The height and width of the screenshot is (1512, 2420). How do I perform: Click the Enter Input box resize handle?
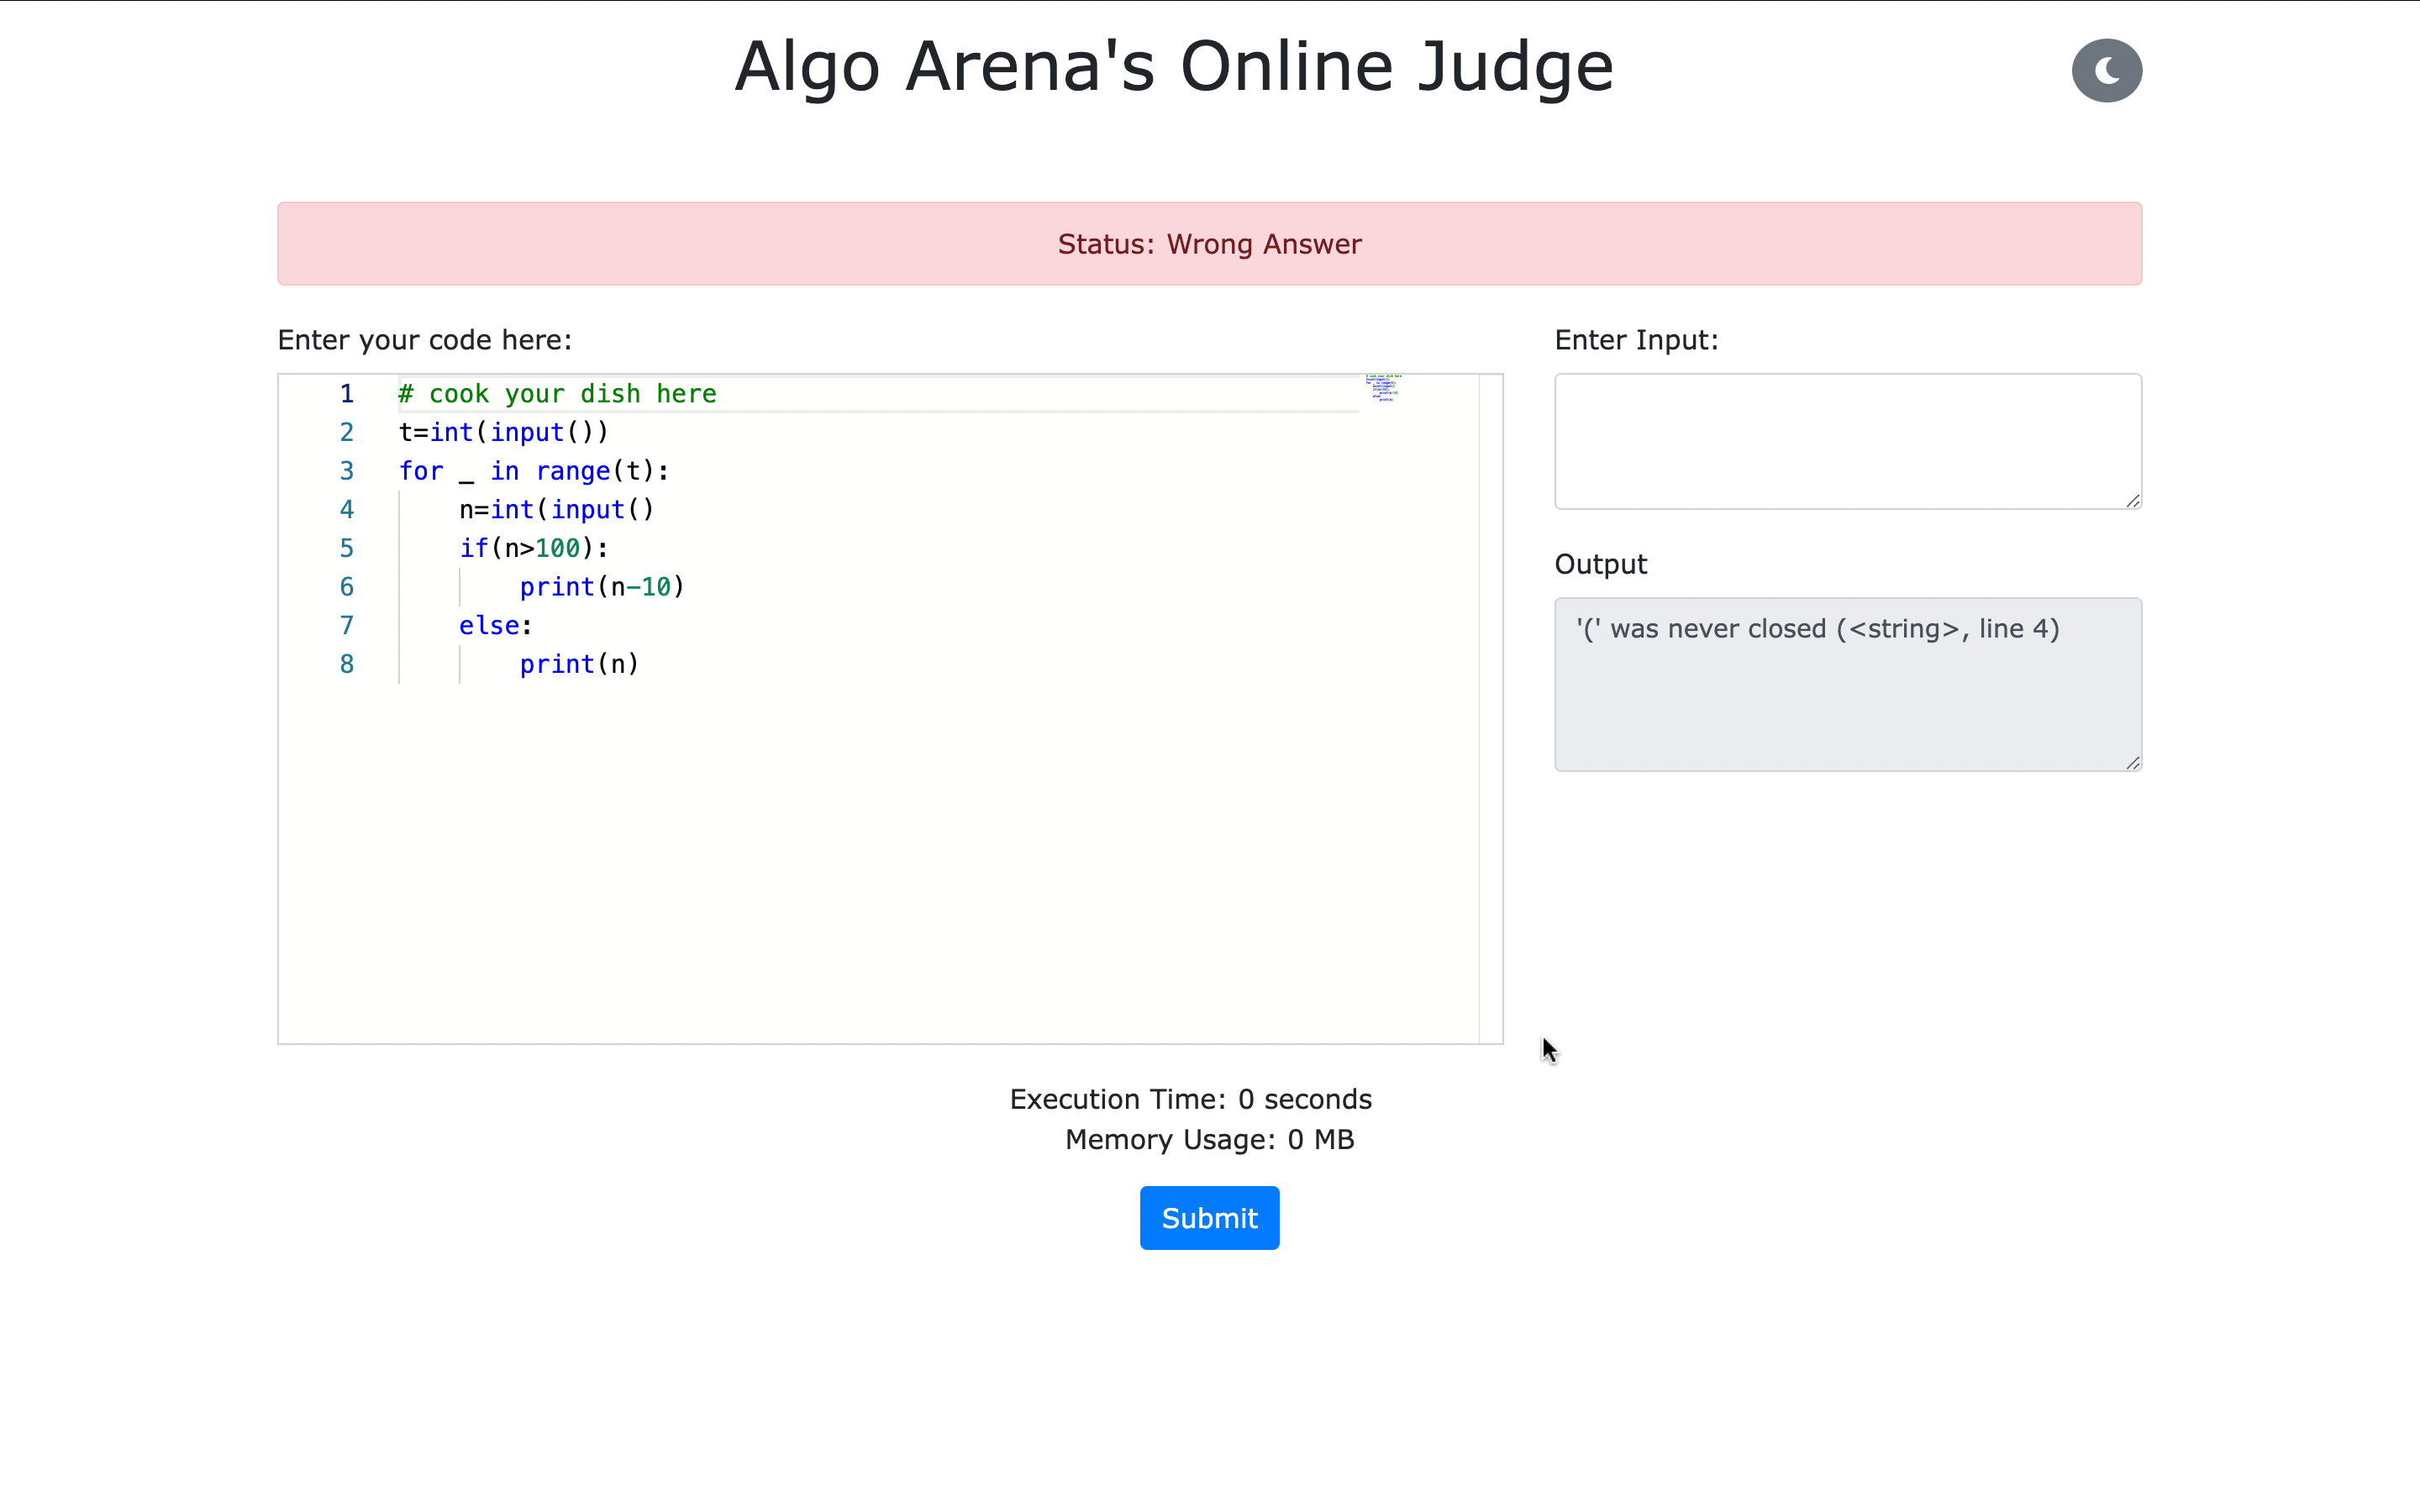pyautogui.click(x=2132, y=501)
